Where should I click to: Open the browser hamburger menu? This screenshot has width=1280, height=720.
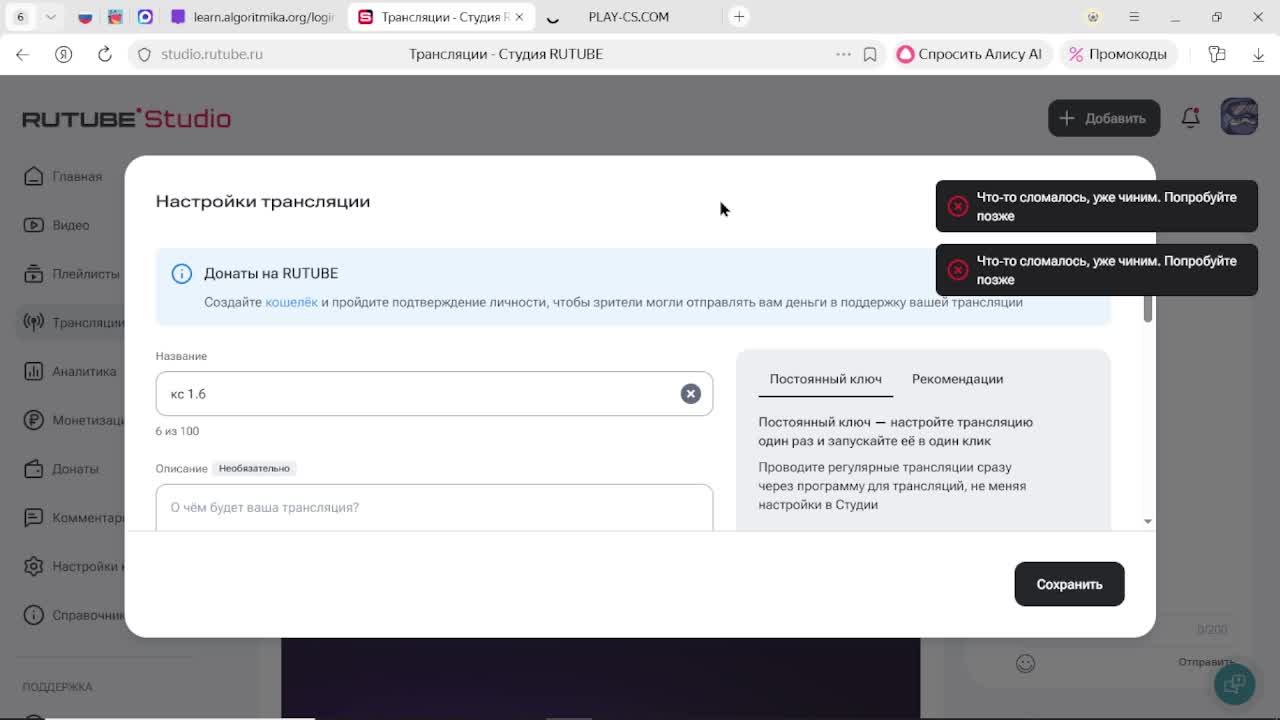[1134, 17]
